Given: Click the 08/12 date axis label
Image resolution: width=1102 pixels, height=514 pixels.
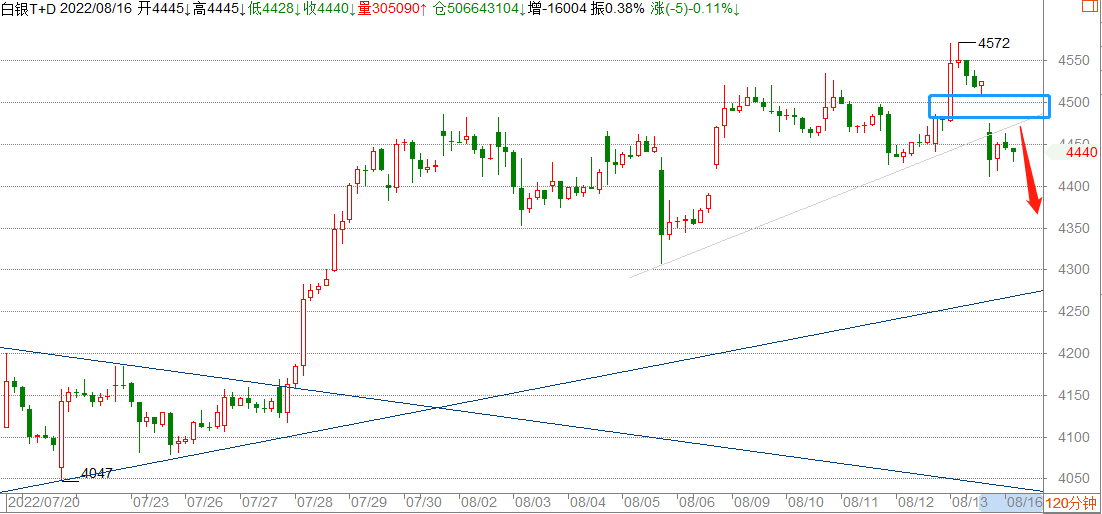Looking at the screenshot, I should tap(914, 503).
